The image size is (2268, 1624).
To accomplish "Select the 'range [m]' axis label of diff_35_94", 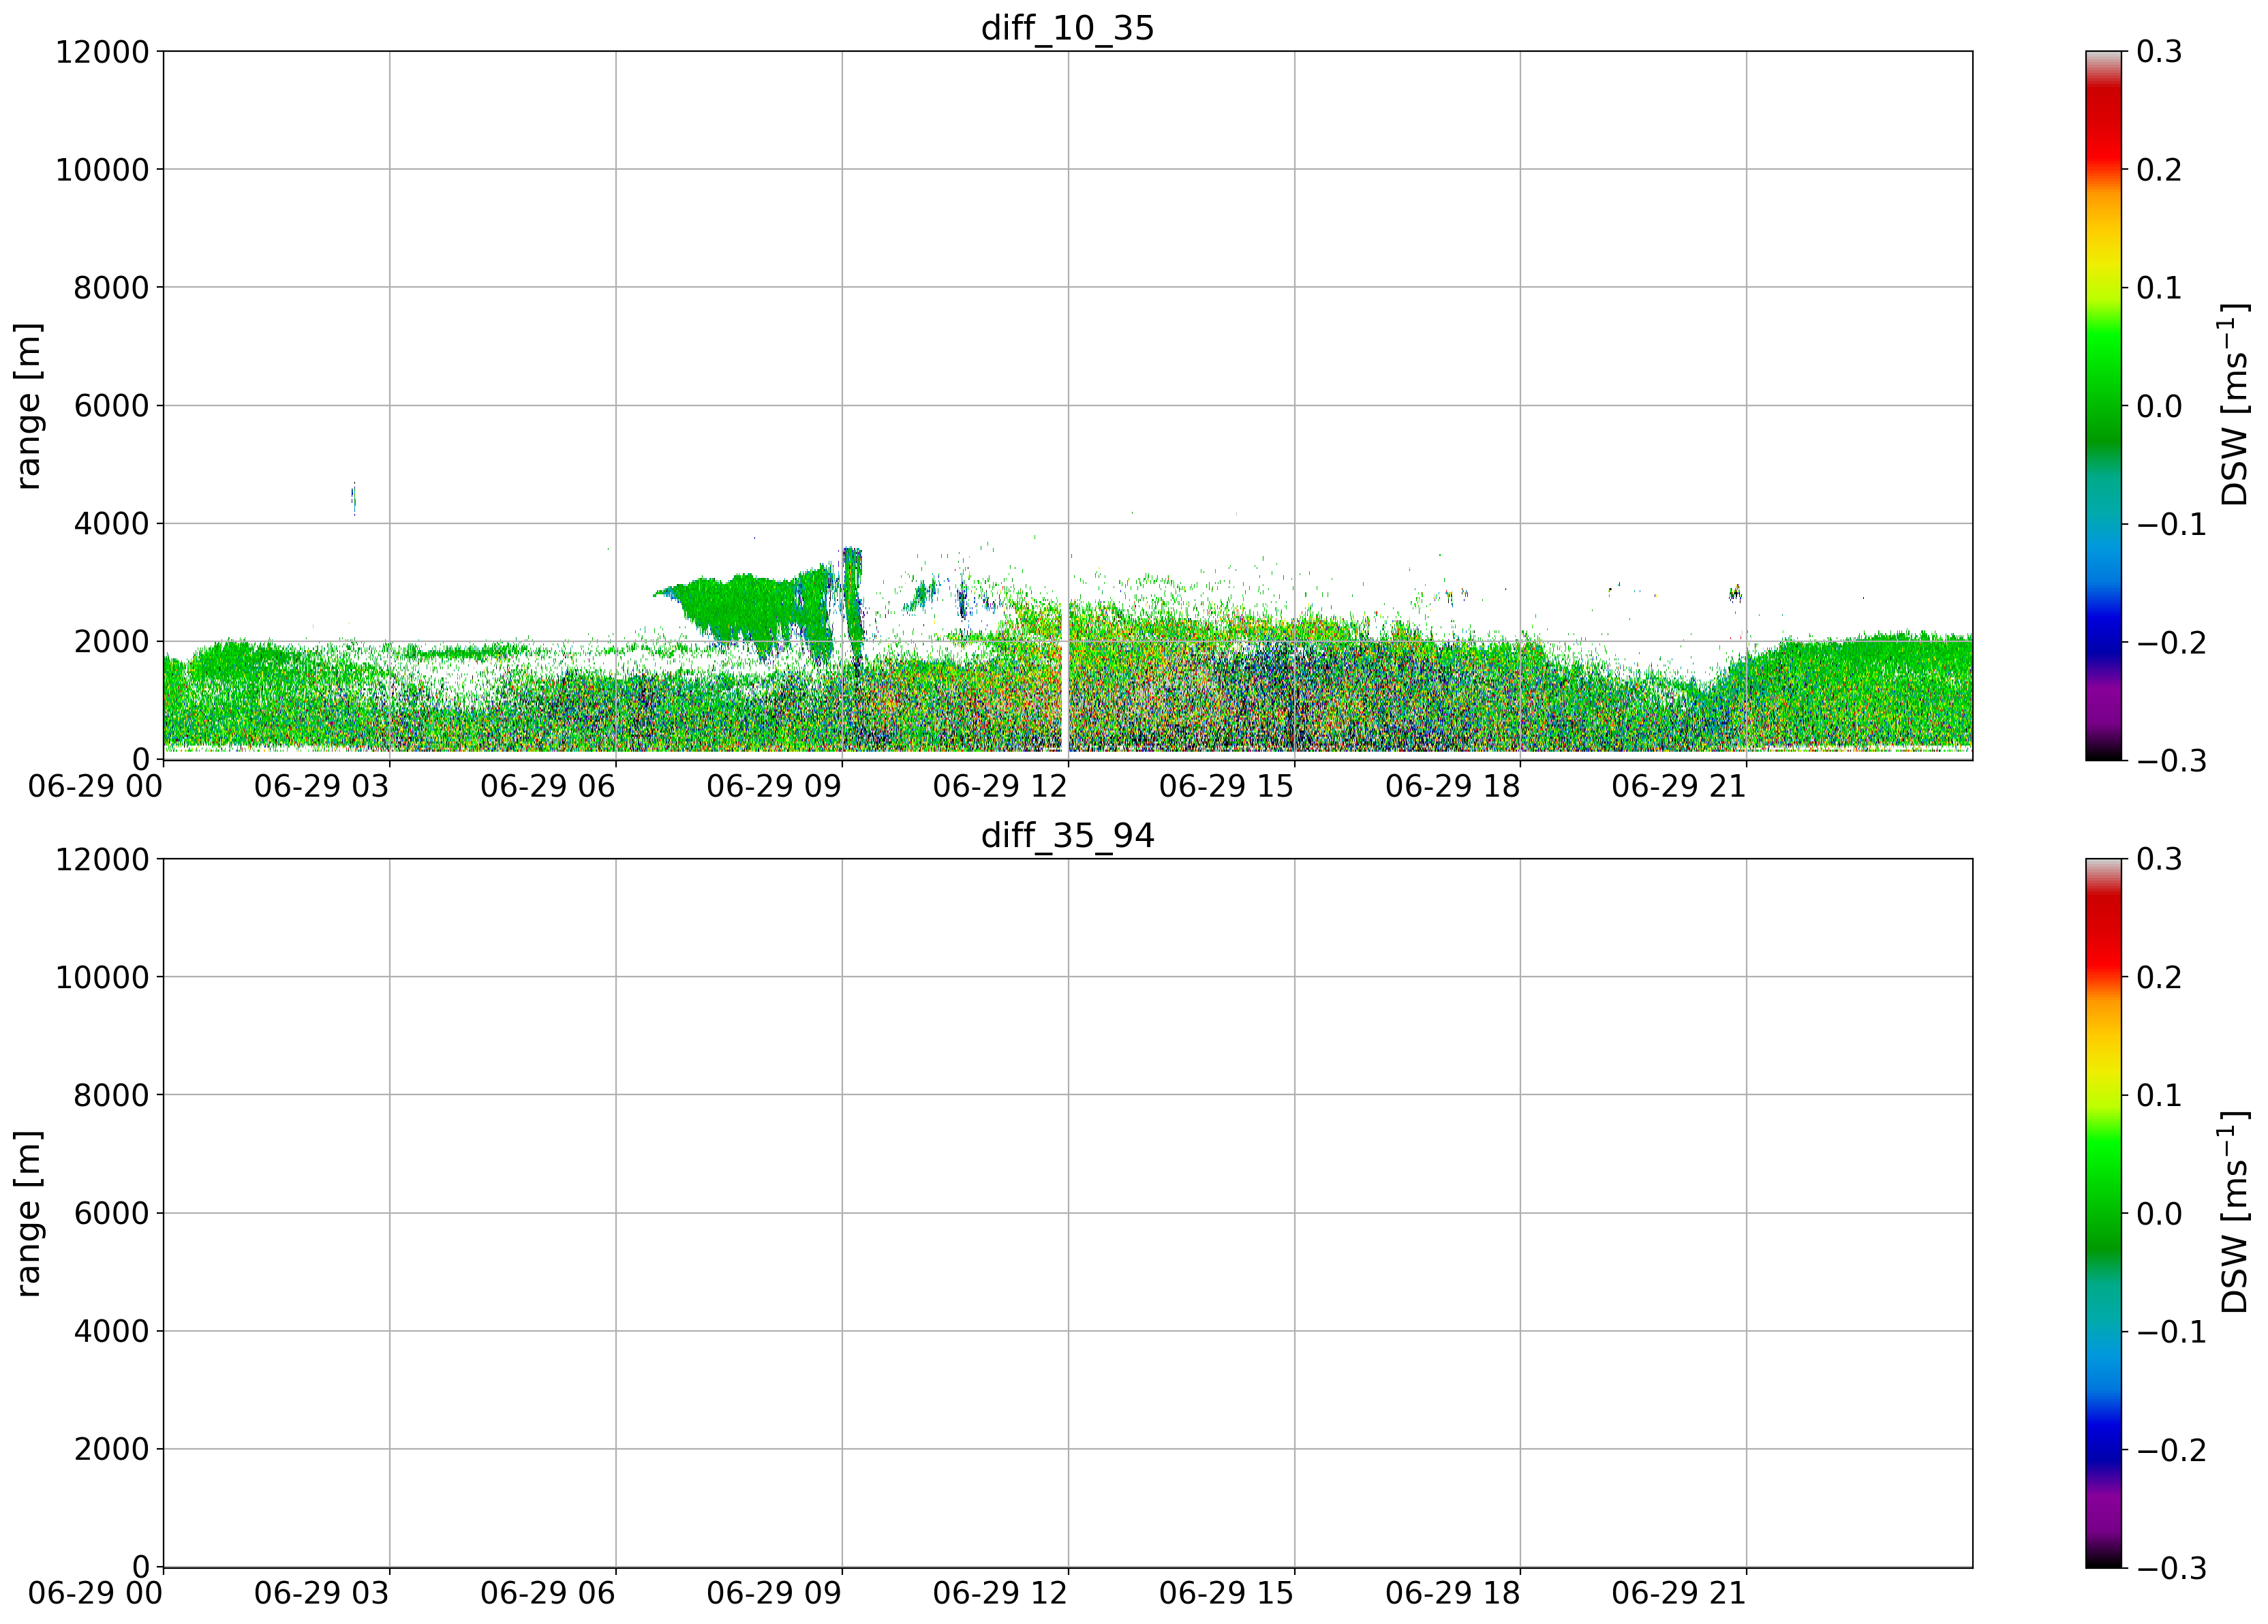I will pyautogui.click(x=29, y=1213).
